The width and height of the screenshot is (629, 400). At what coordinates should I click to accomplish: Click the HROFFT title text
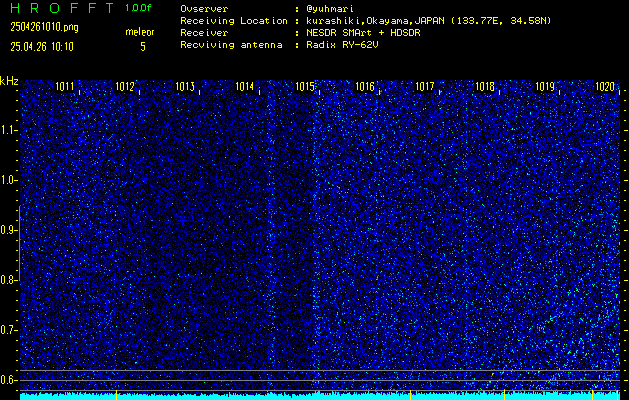[62, 8]
